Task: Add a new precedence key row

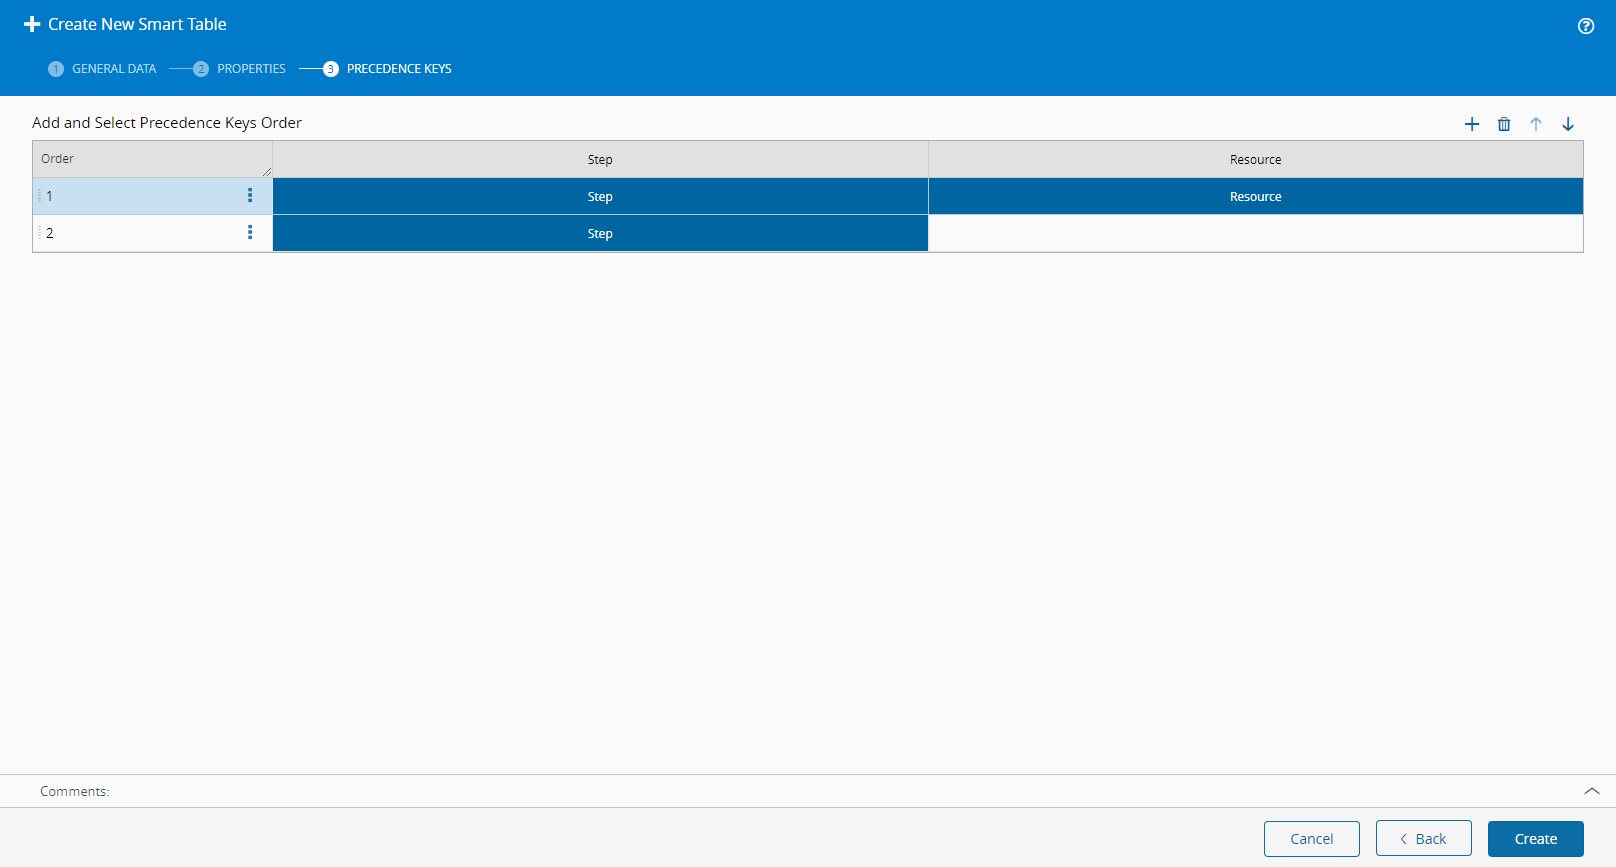Action: (1472, 124)
